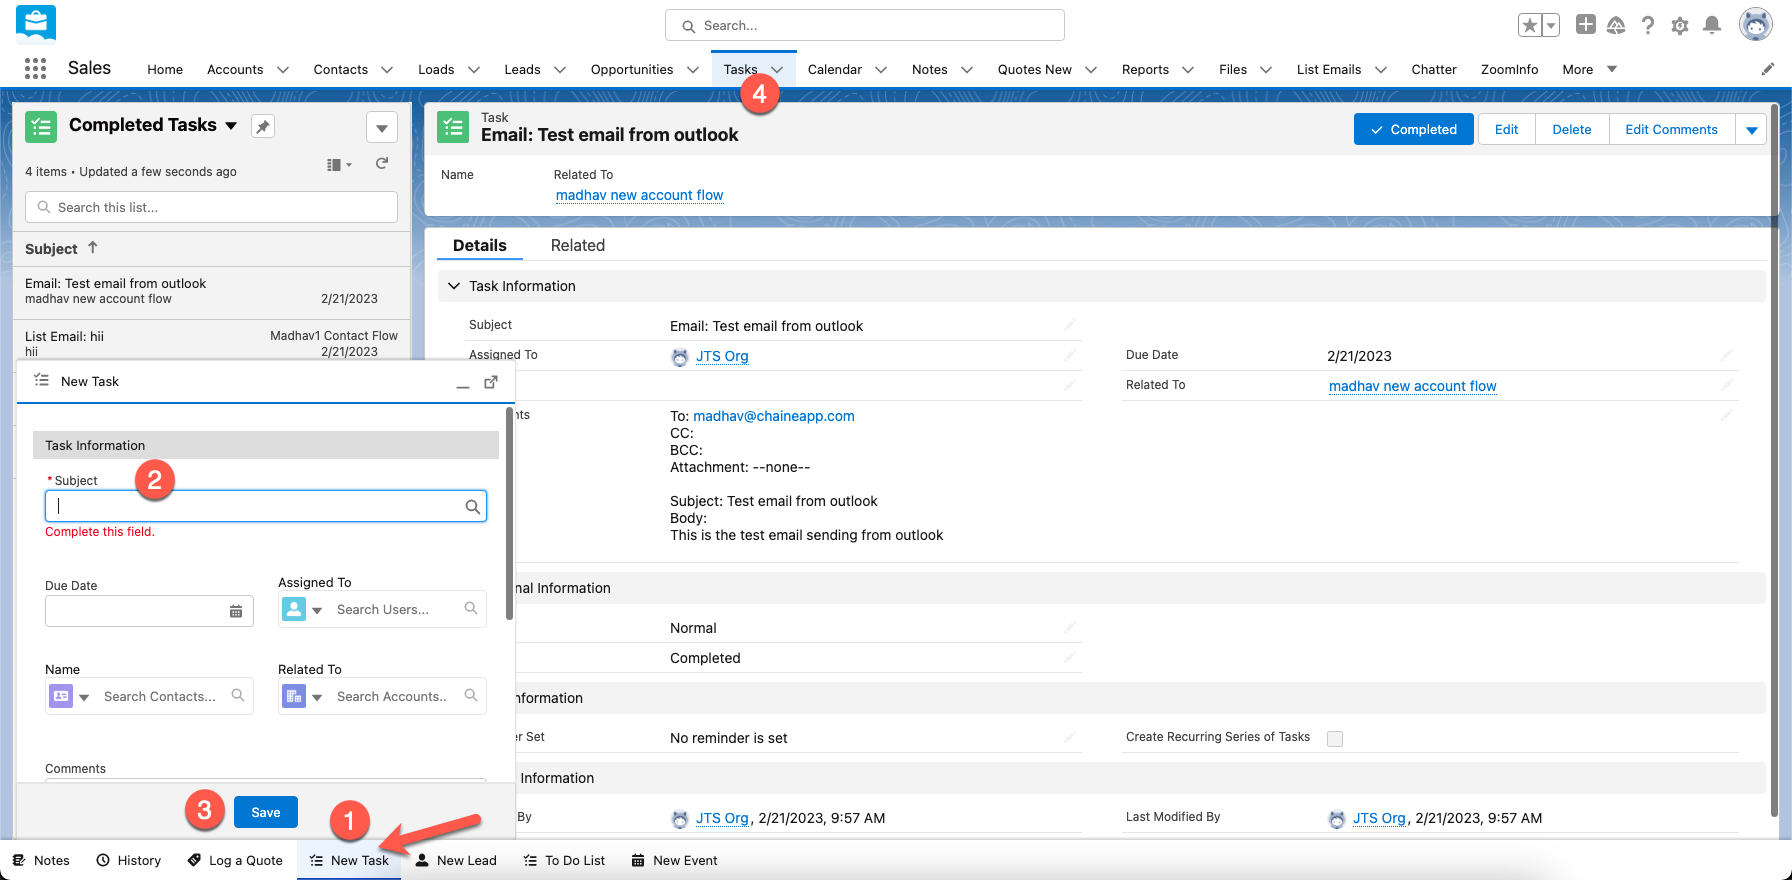
Task: Expand the Opportunities tab dropdown chevron
Action: 693,70
